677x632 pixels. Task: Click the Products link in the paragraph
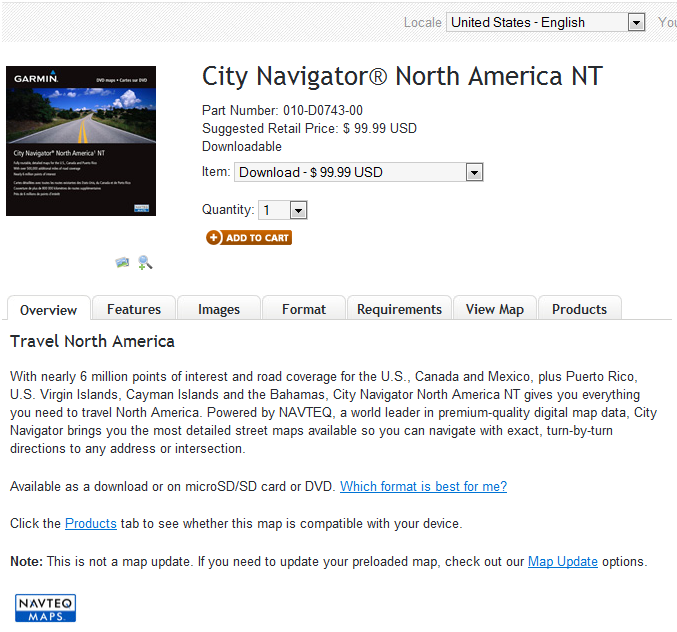pos(91,523)
